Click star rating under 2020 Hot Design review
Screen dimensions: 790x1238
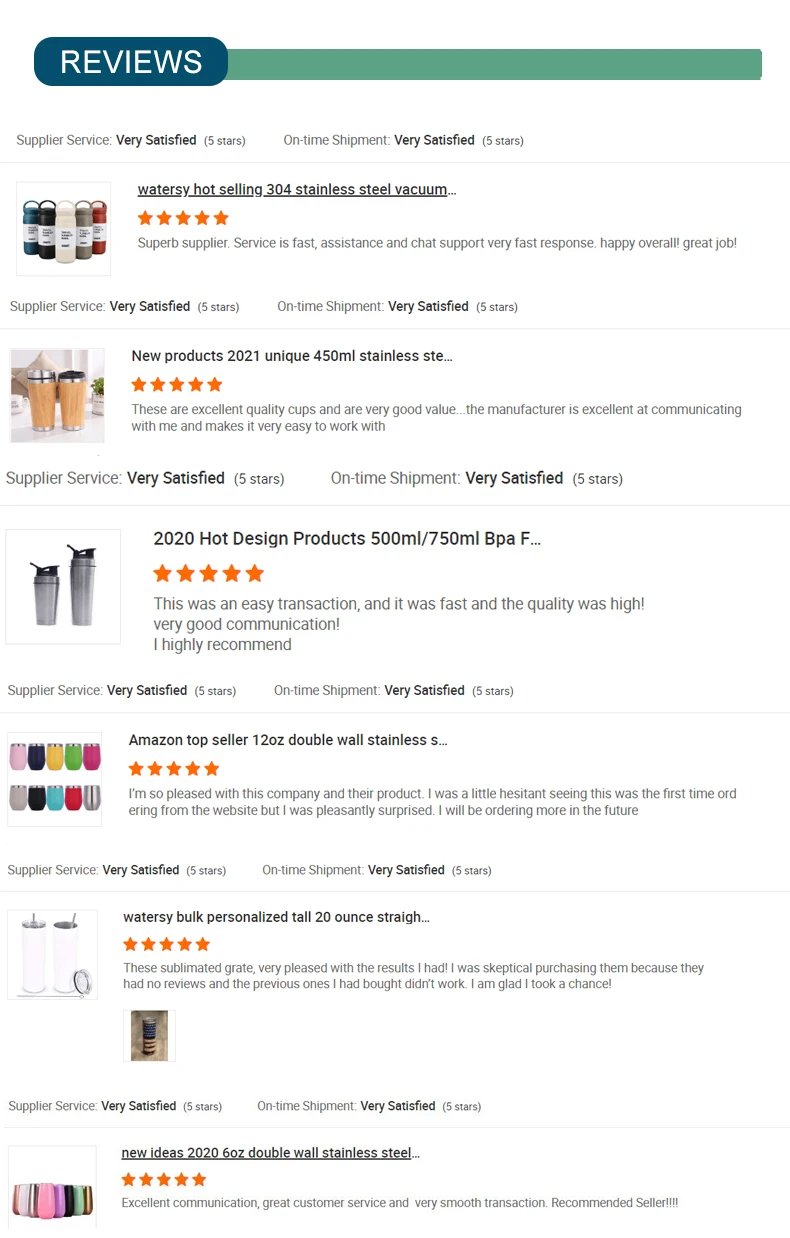coord(208,573)
